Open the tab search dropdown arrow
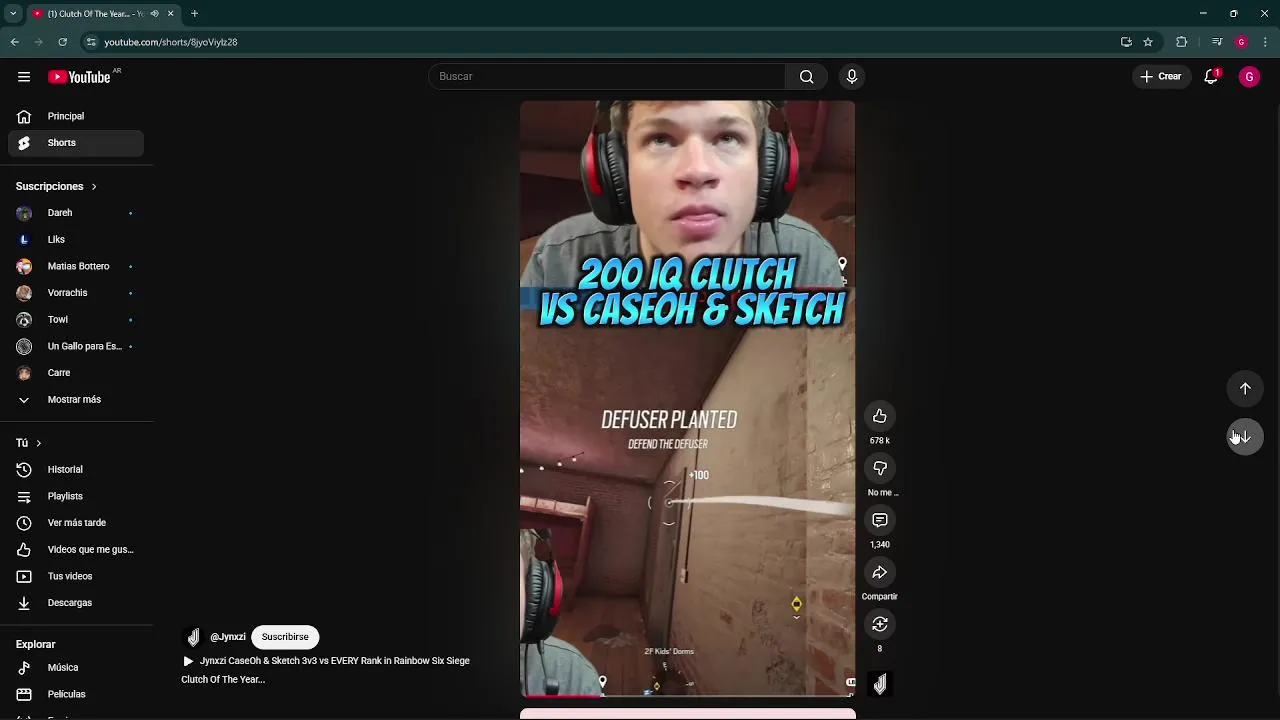 [13, 14]
